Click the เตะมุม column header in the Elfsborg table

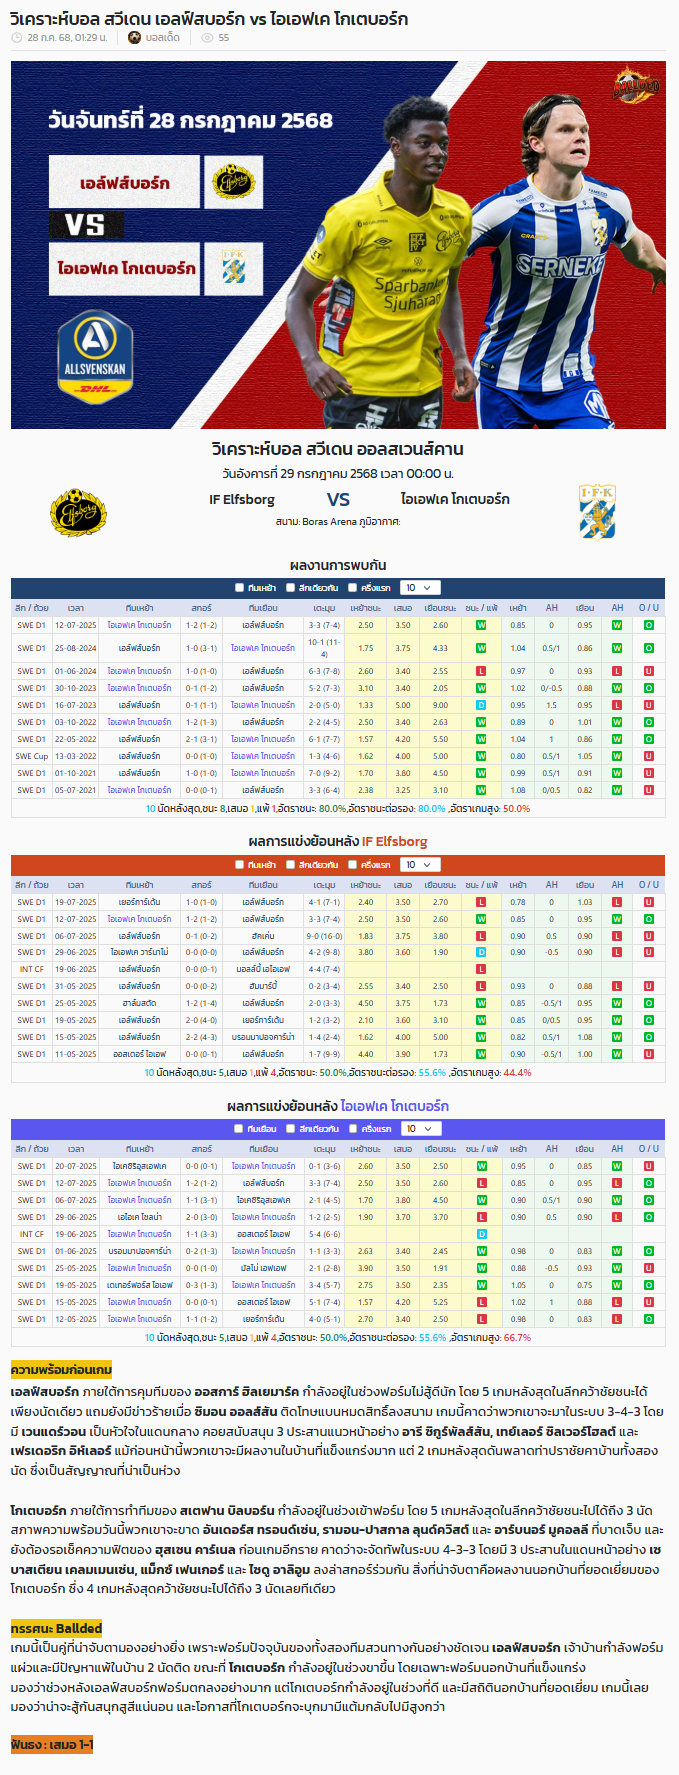324,885
